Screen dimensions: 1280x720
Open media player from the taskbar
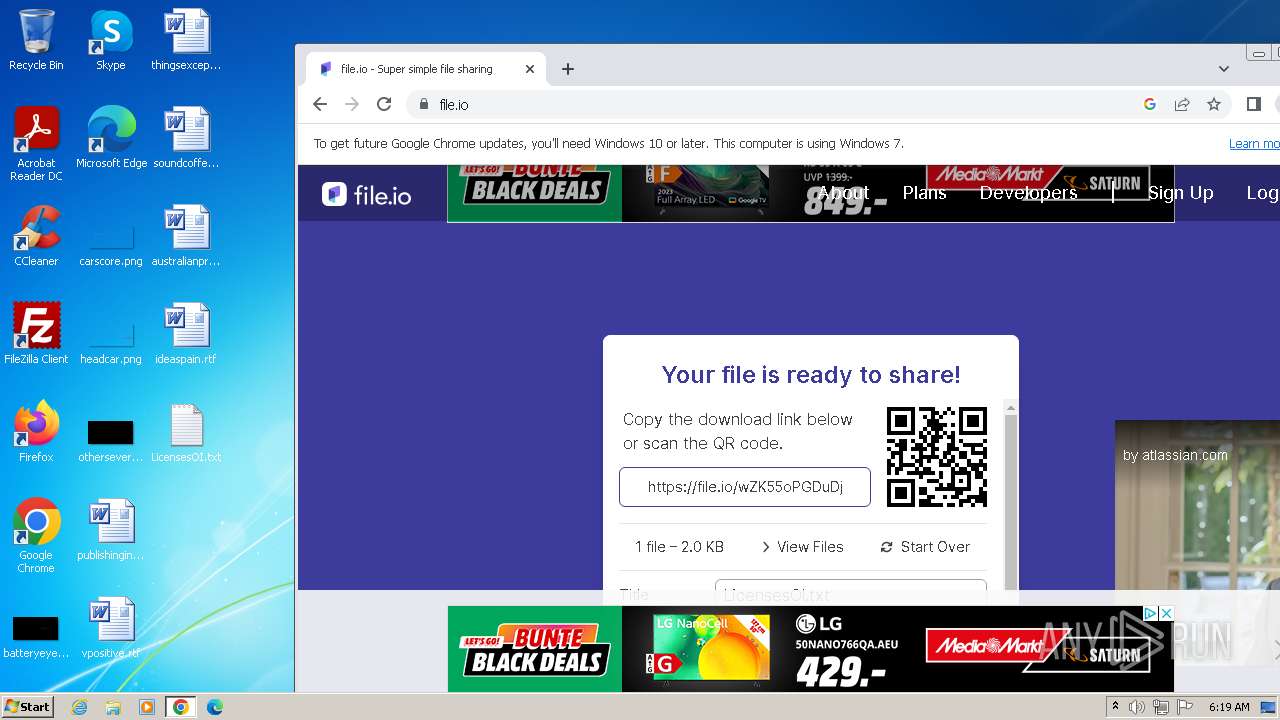point(147,707)
